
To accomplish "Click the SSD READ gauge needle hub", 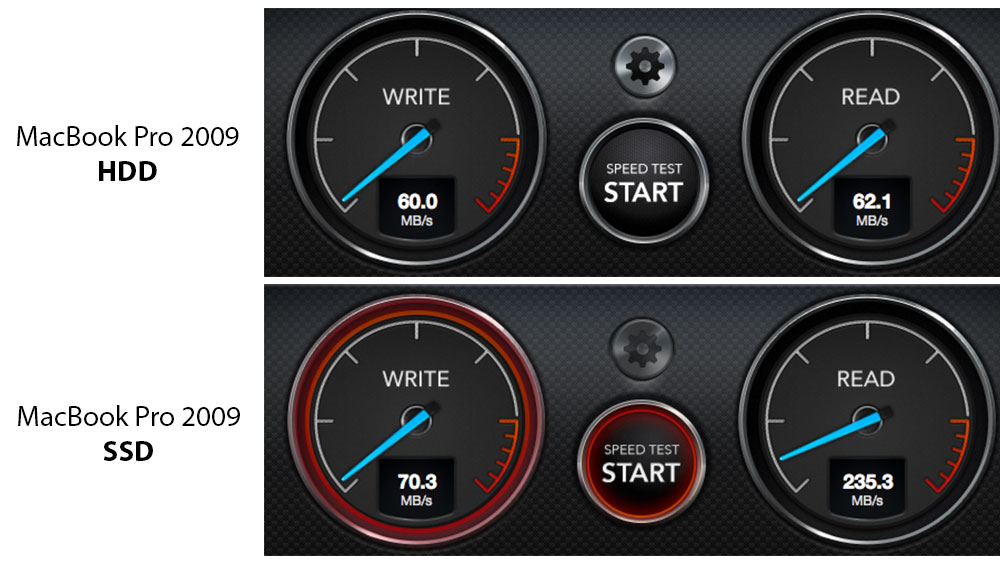I will pos(868,419).
